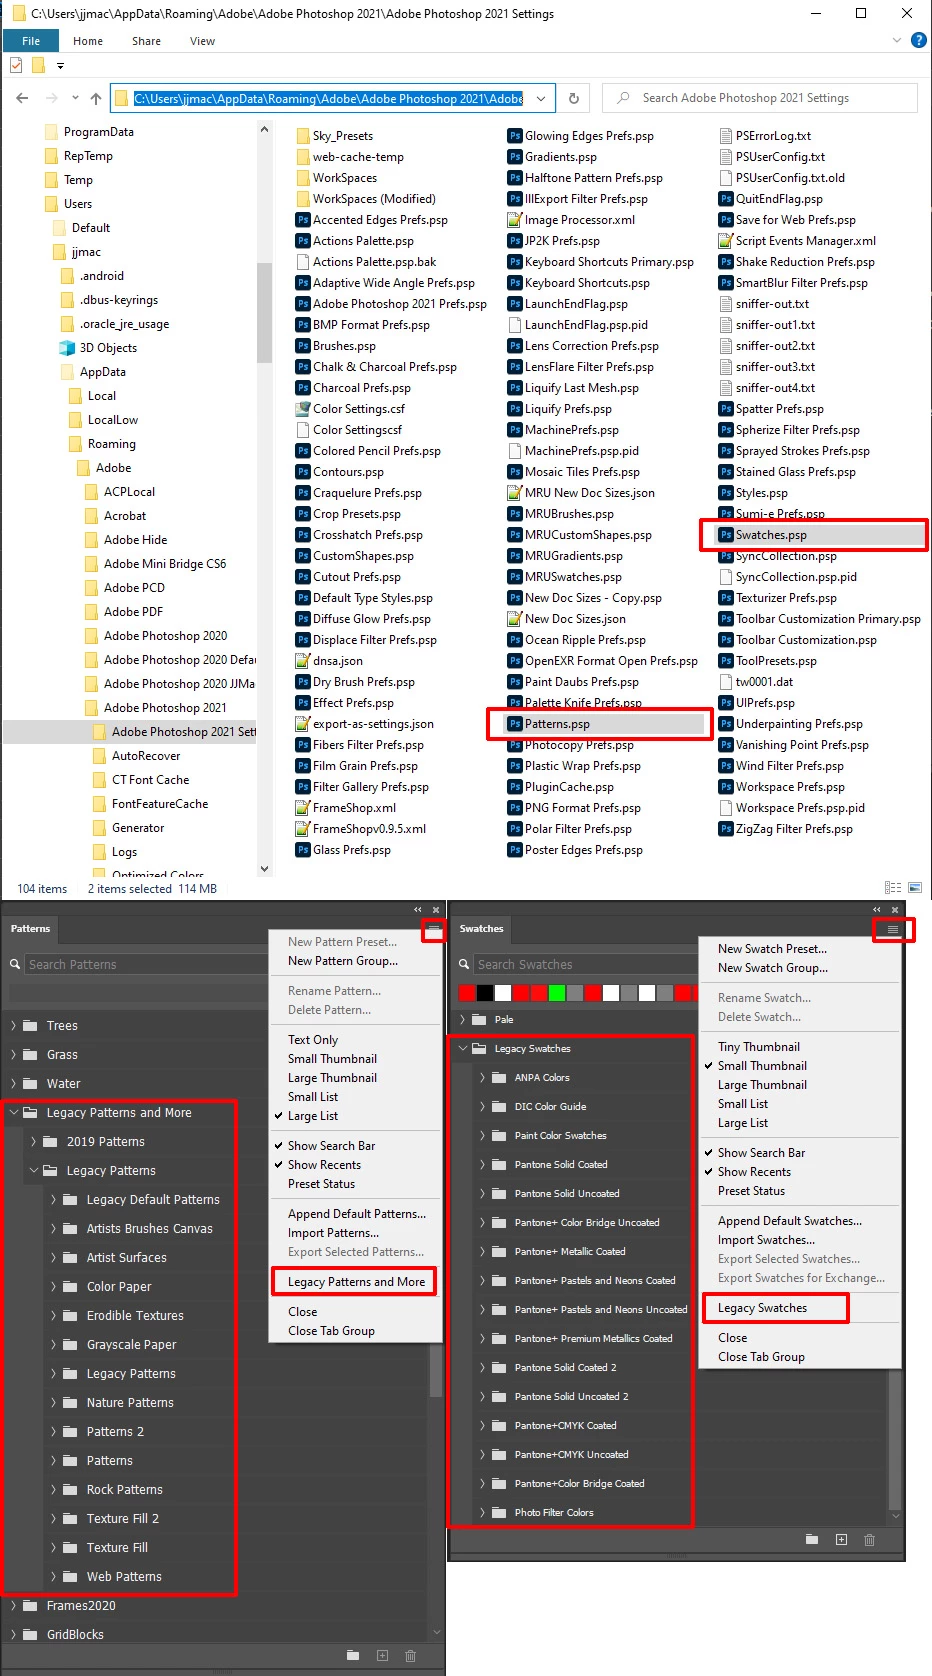Switch Explorer to large icons view
This screenshot has width=932, height=1676.
tap(915, 888)
